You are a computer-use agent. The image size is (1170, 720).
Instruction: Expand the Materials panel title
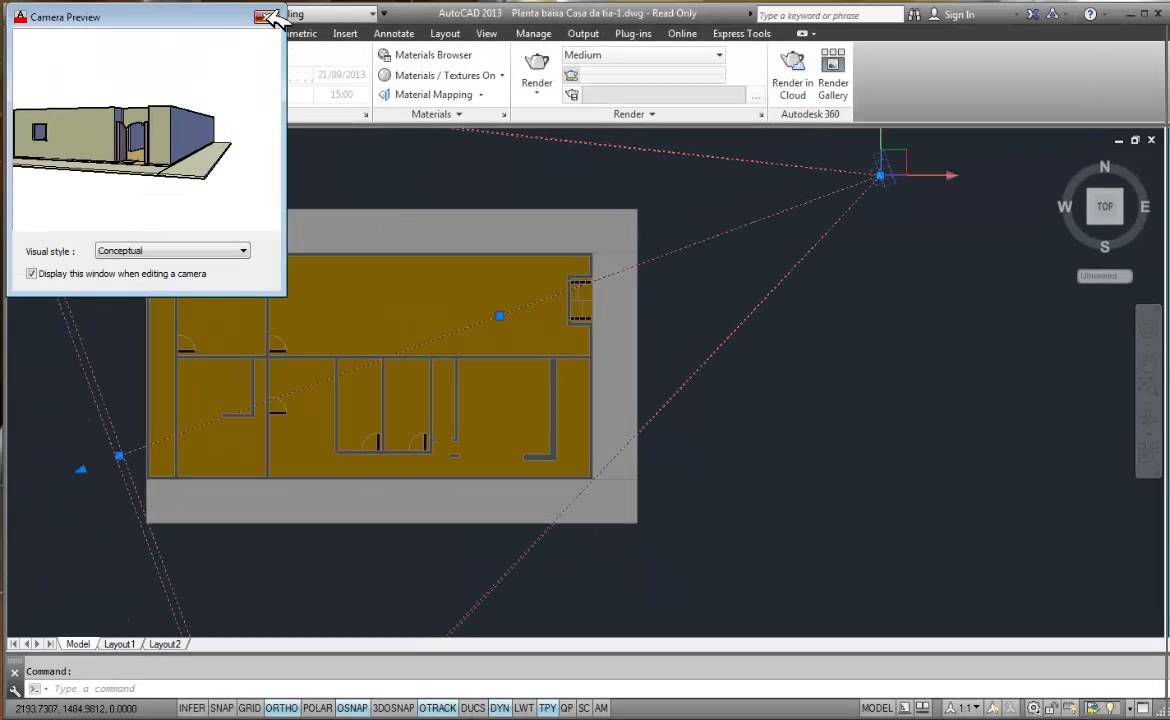[x=437, y=114]
